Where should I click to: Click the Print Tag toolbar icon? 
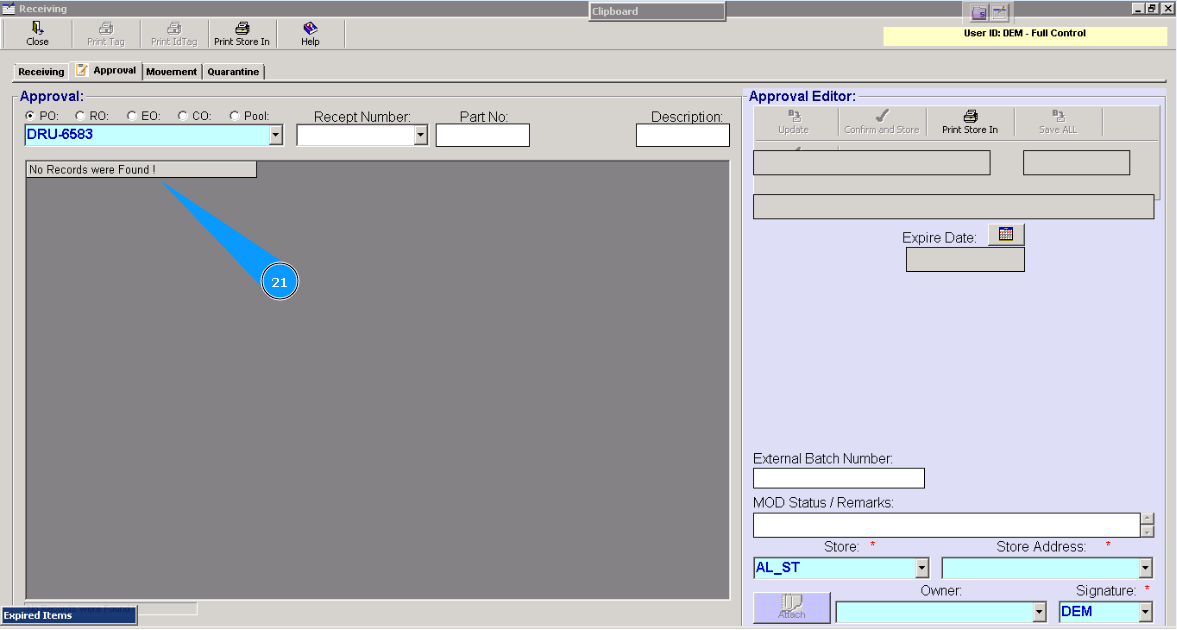point(106,34)
